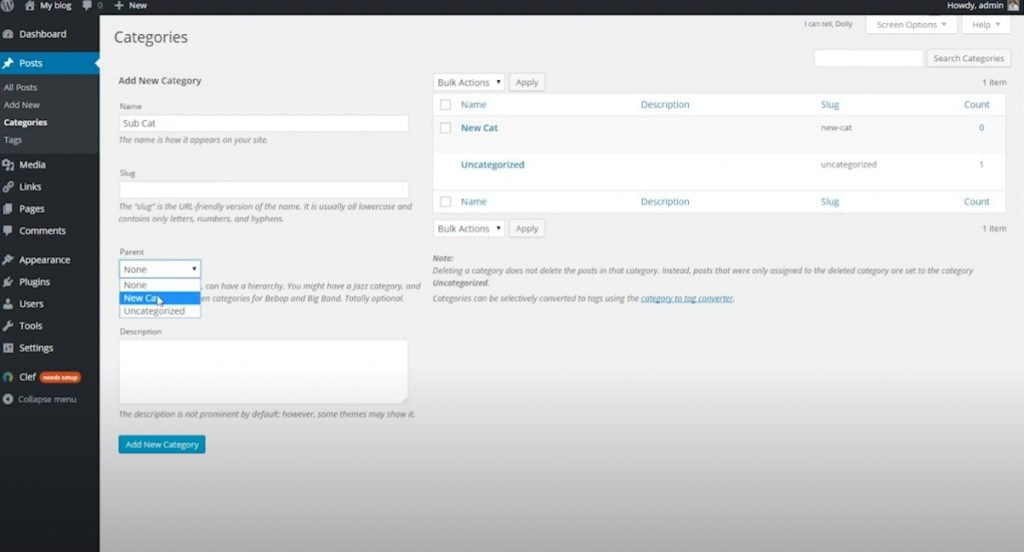Click the Plugins icon in sidebar
1024x552 pixels.
(x=8, y=282)
